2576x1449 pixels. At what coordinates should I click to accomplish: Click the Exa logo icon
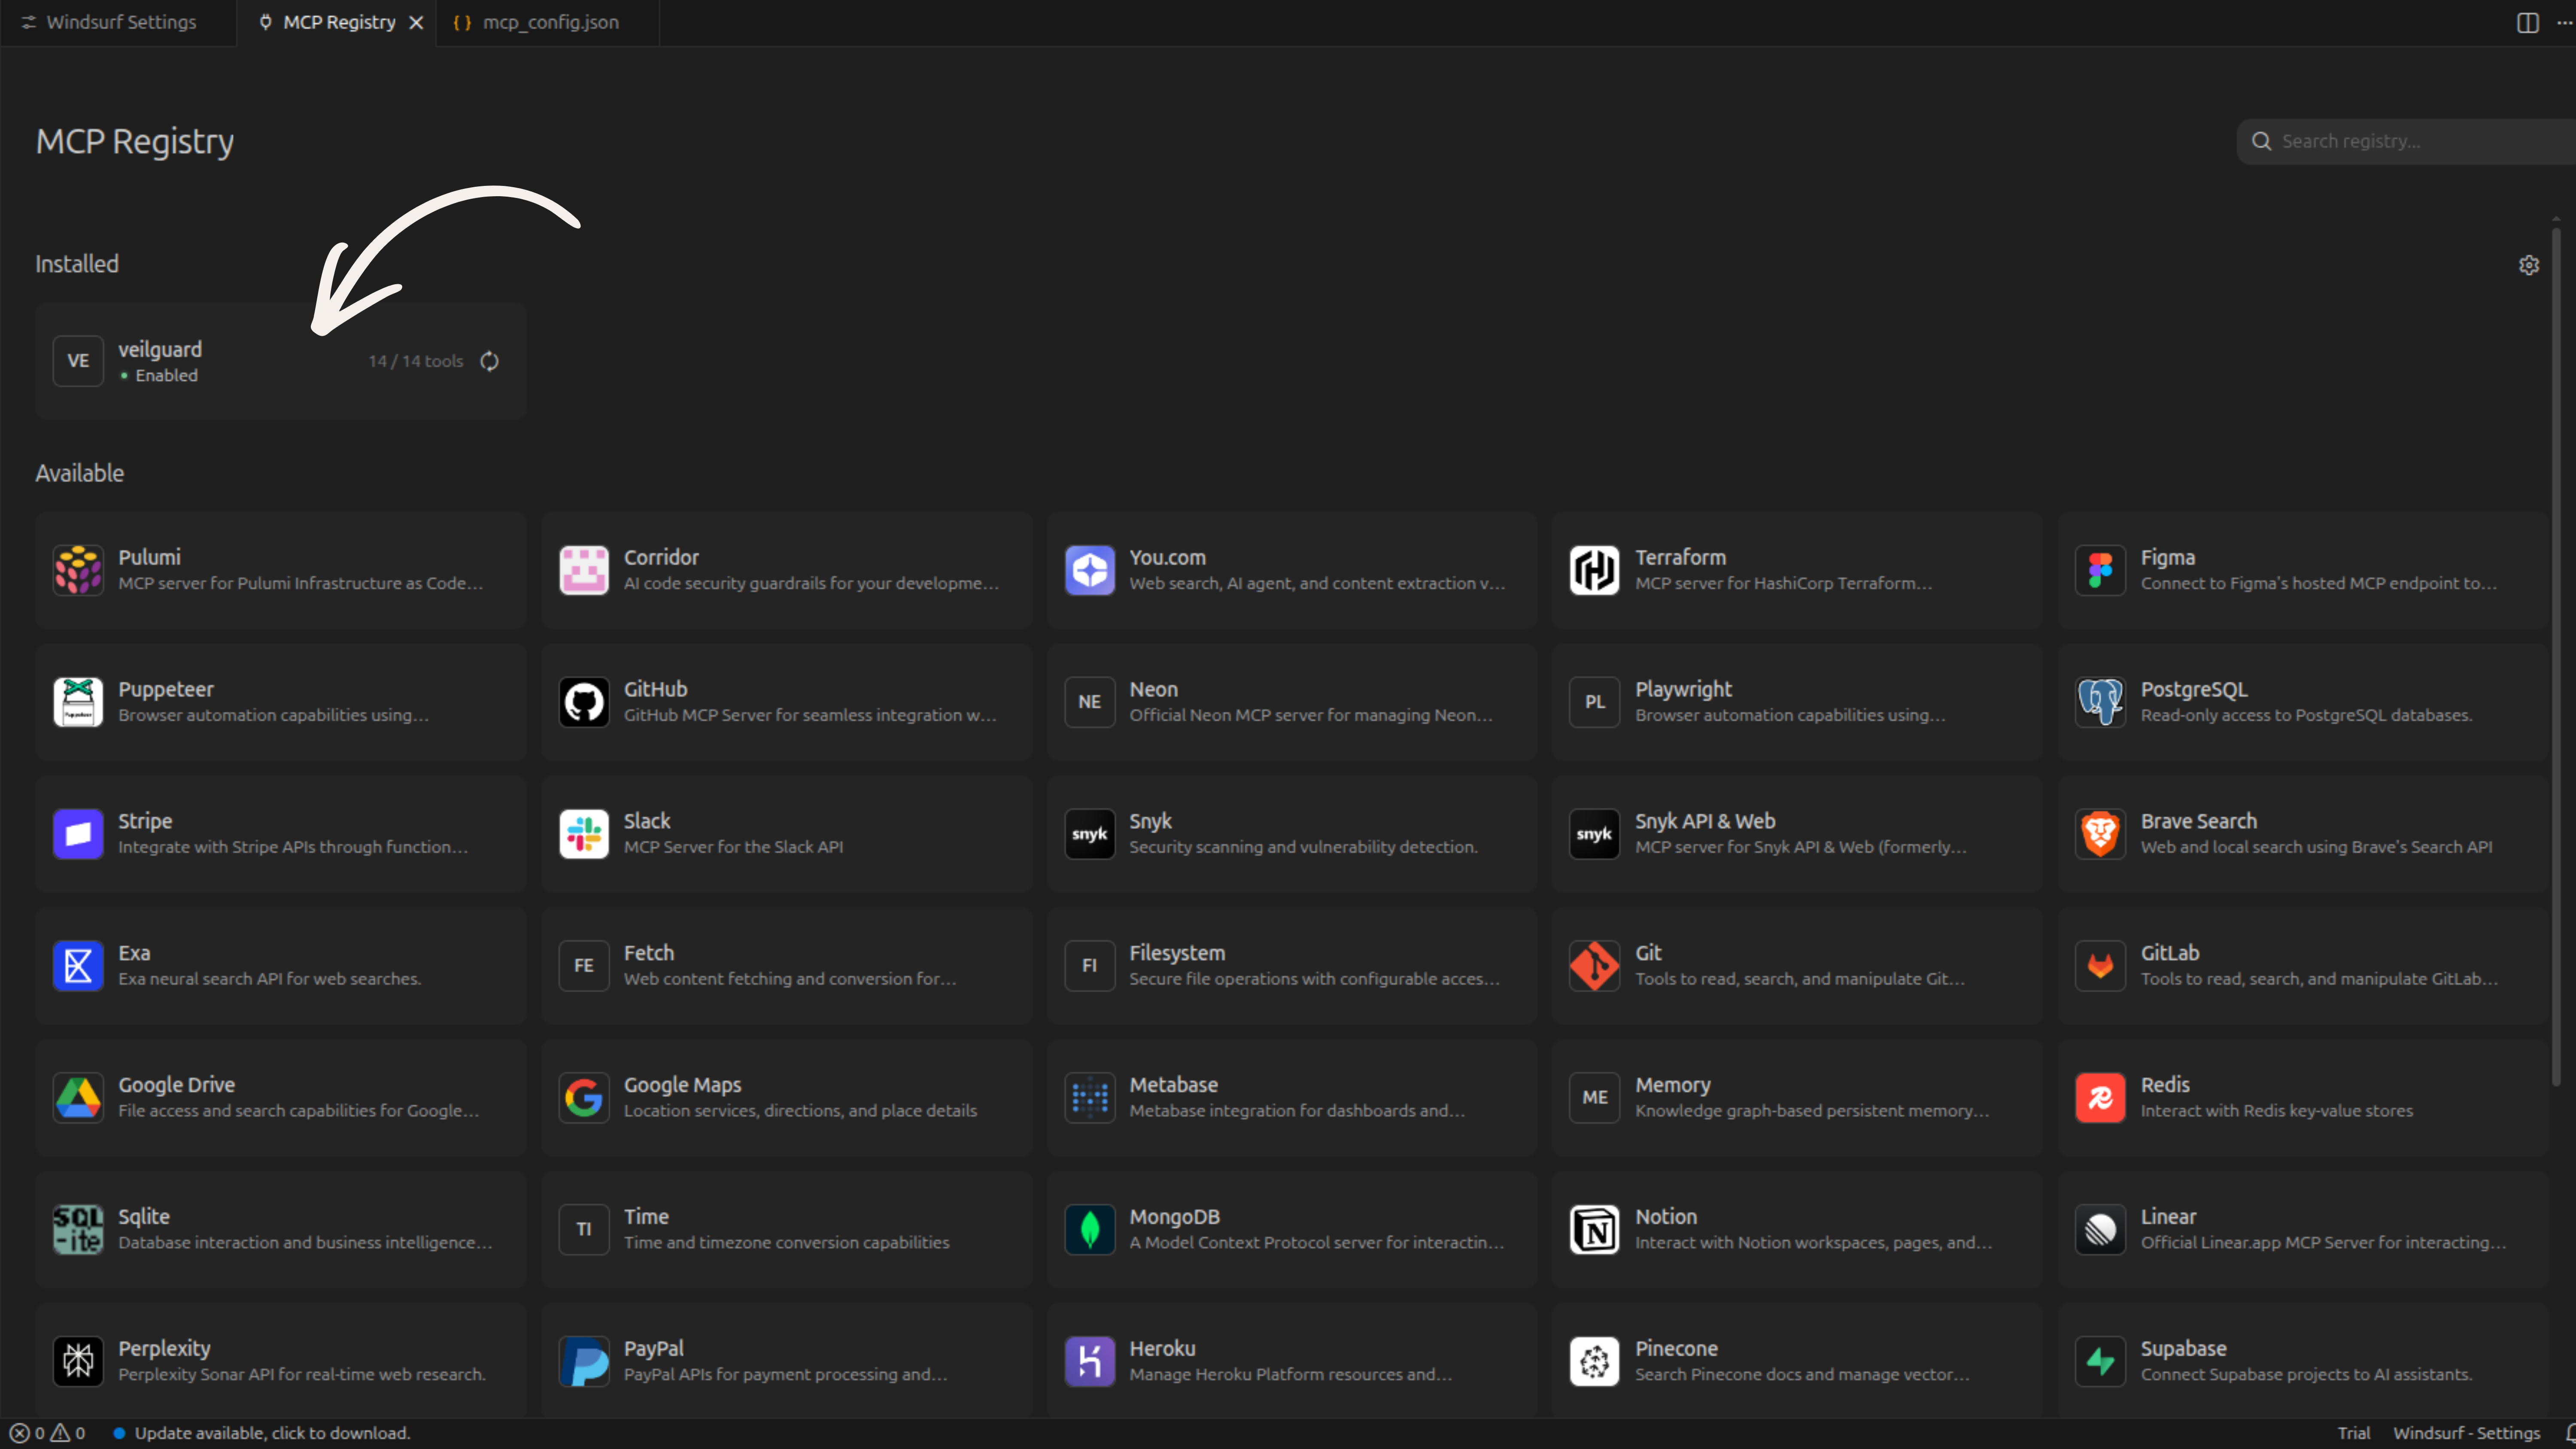78,966
